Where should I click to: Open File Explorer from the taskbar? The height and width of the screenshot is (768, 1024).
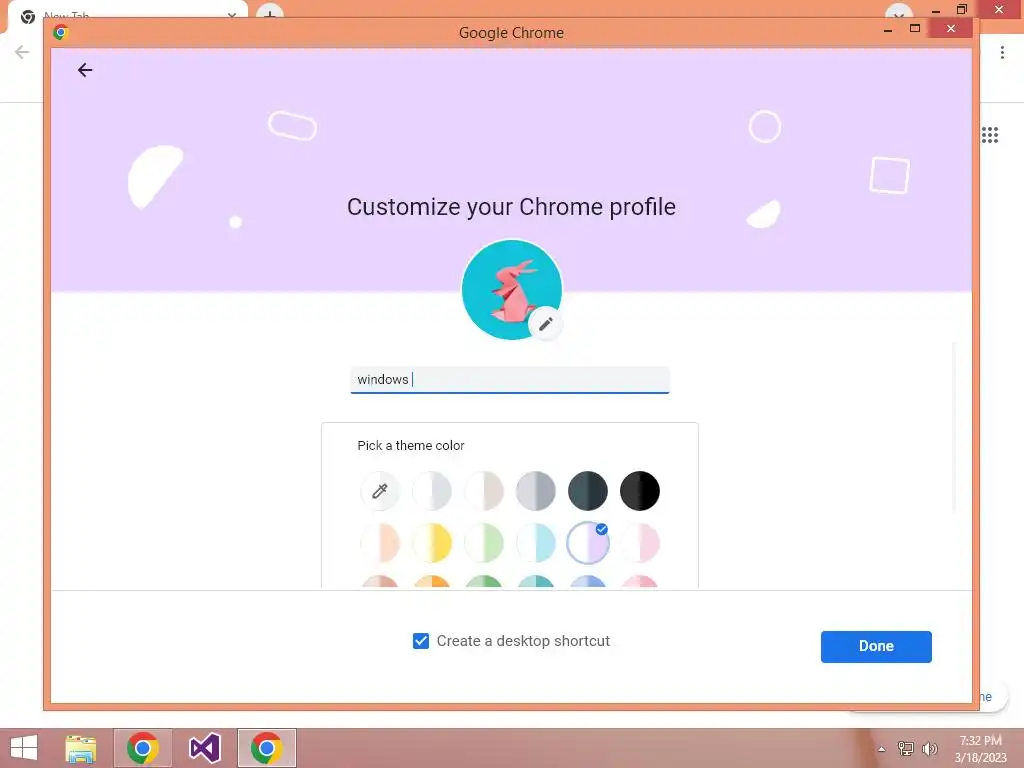[x=81, y=748]
